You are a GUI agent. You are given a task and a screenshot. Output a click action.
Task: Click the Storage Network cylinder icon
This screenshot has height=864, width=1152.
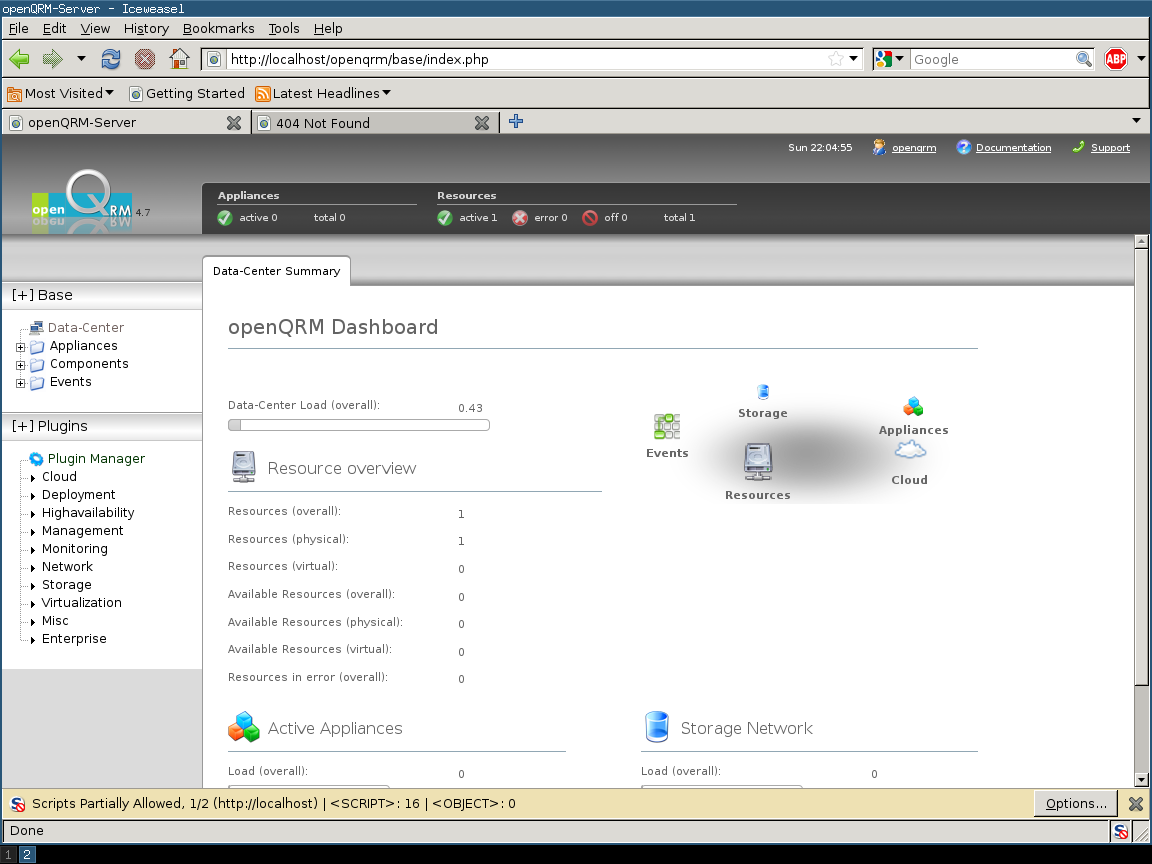click(x=657, y=727)
